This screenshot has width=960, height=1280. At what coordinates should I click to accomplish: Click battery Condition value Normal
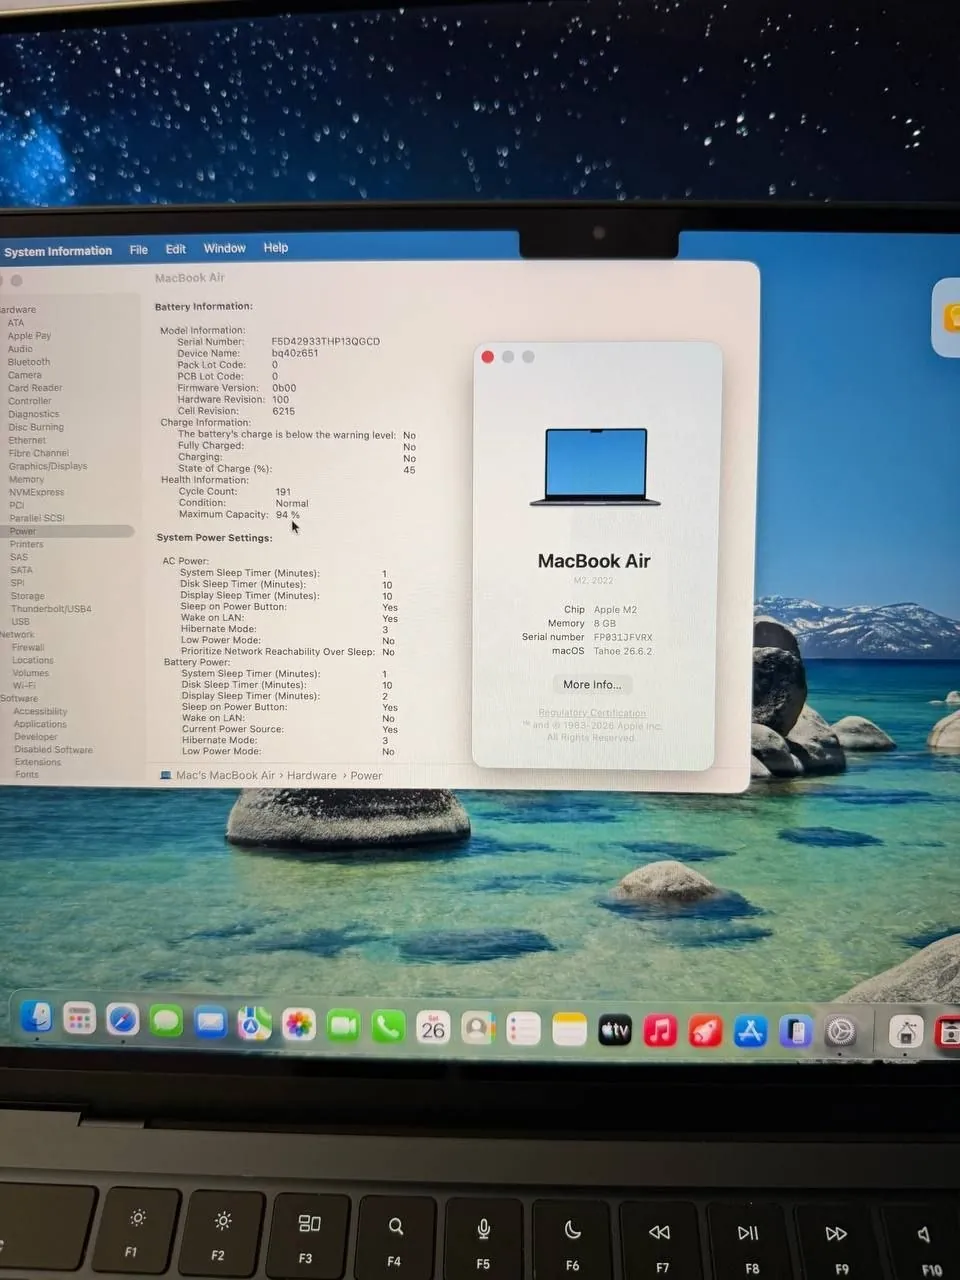coord(292,503)
